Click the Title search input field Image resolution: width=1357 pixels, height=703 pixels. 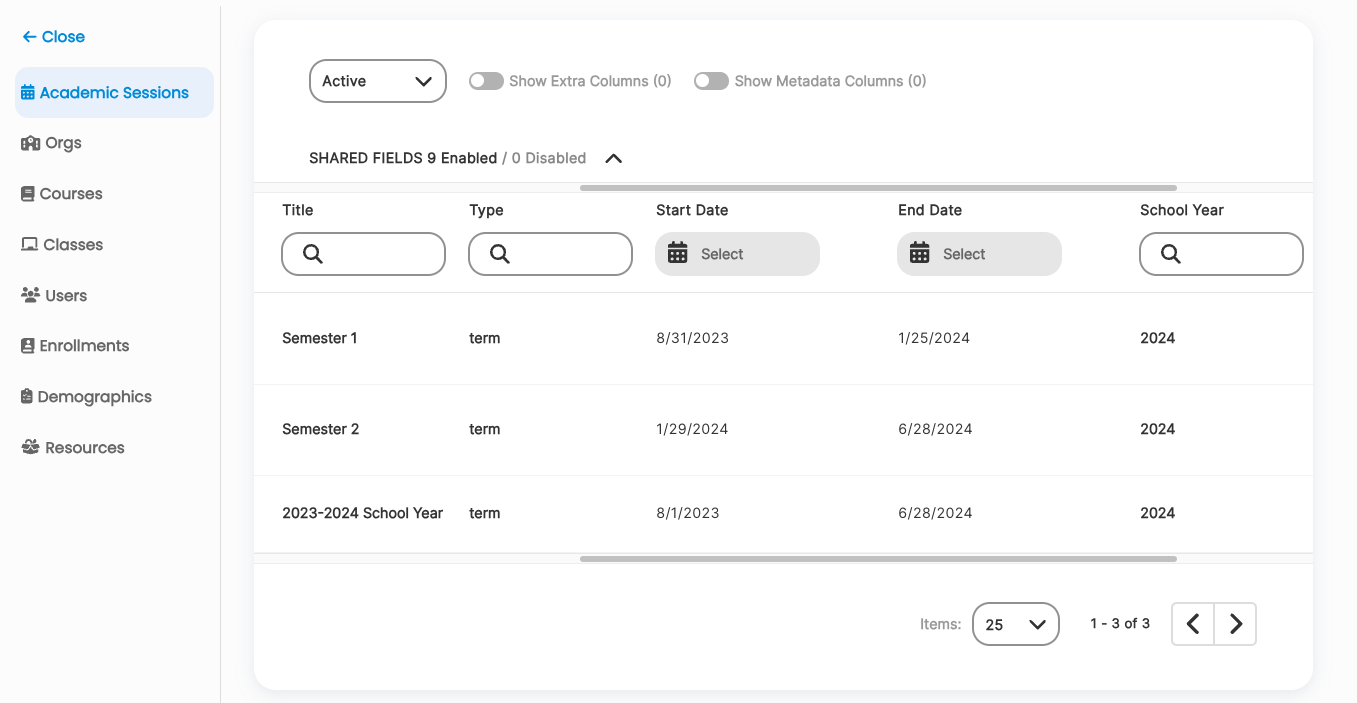coord(363,253)
